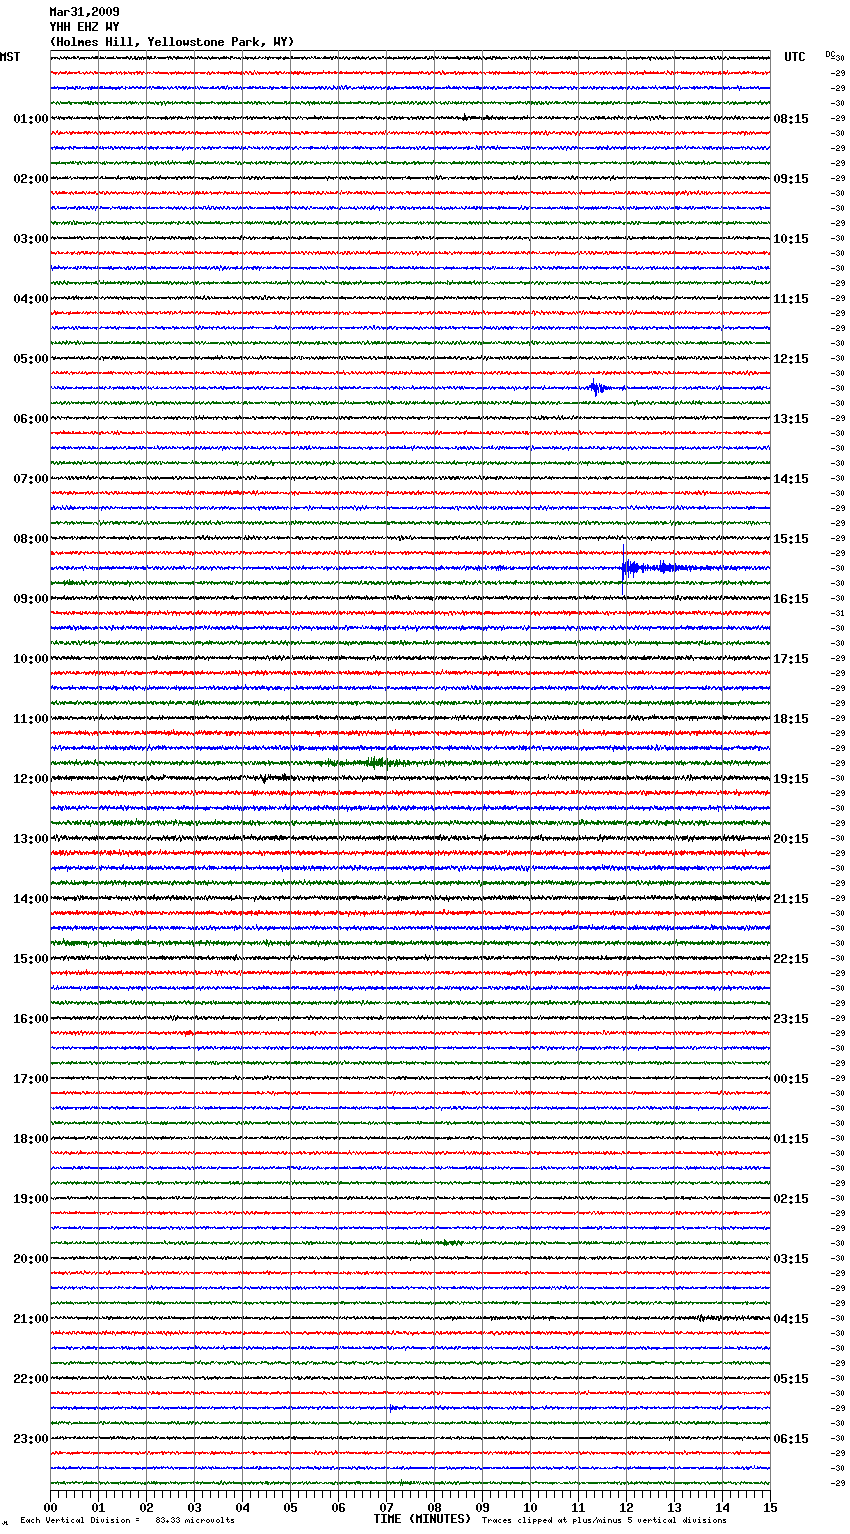
Task: Click minute 05 on the time axis
Action: [x=290, y=1507]
